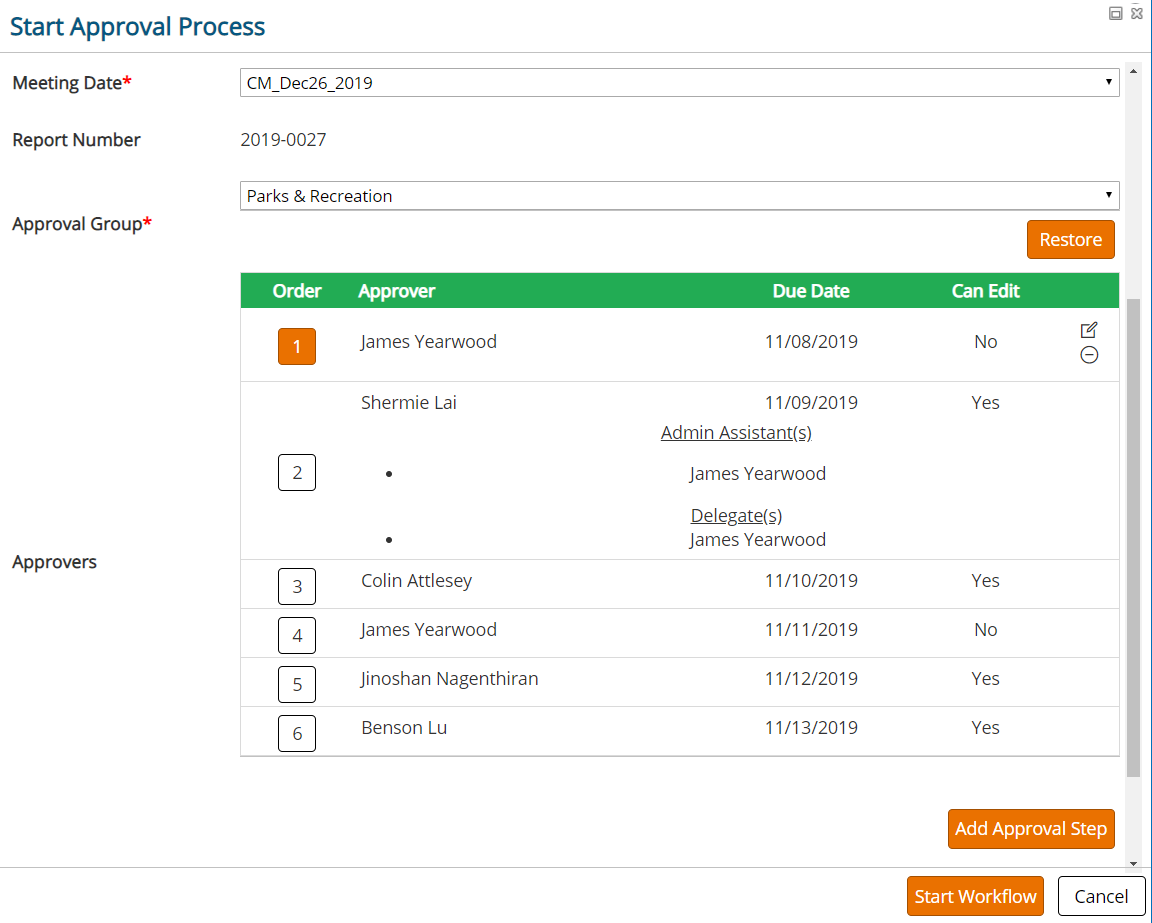The width and height of the screenshot is (1152, 923).
Task: Select order box 4
Action: (297, 636)
